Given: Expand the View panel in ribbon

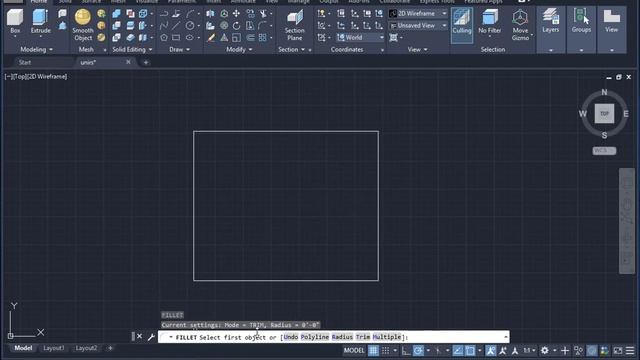Looking at the screenshot, I should 417,49.
